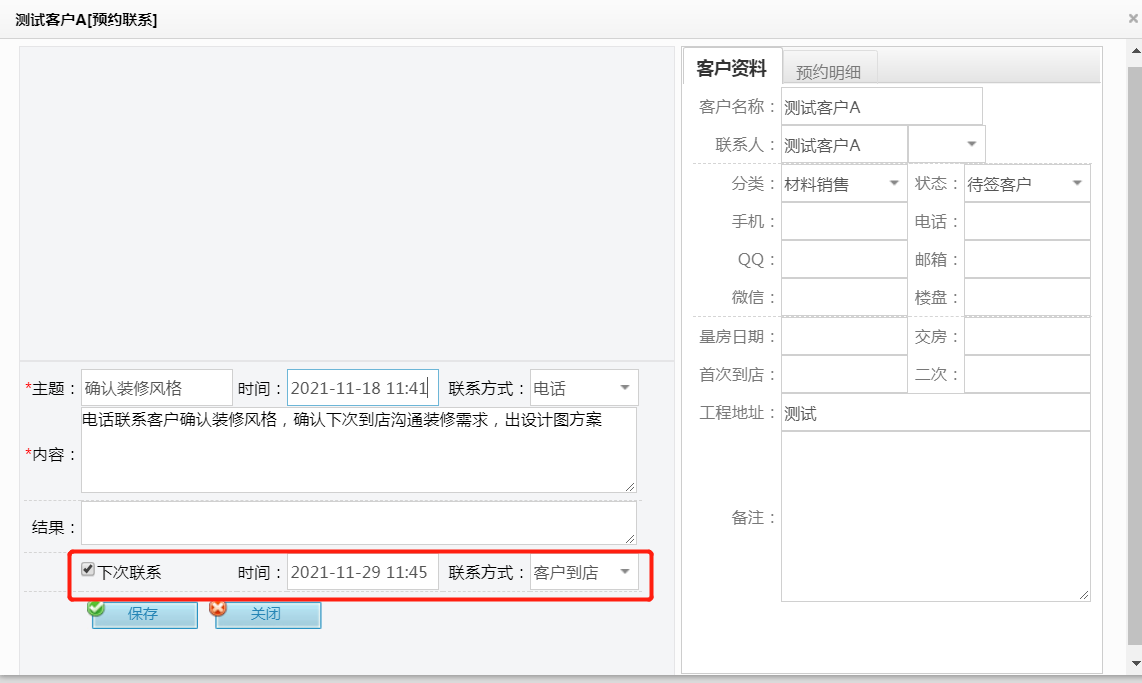Click the 结果 text area
The height and width of the screenshot is (683, 1142).
pyautogui.click(x=358, y=523)
